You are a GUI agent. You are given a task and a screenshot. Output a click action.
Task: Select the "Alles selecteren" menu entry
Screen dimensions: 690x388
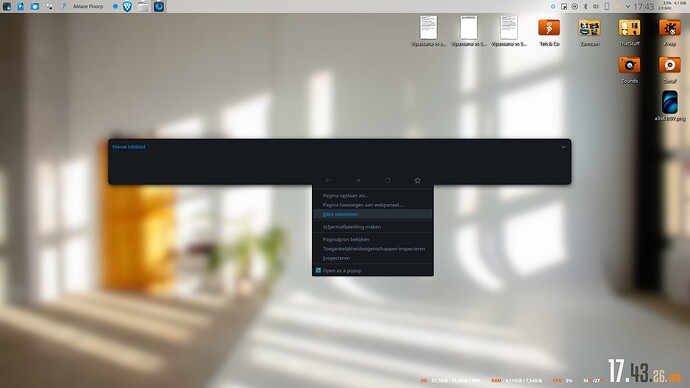point(373,214)
